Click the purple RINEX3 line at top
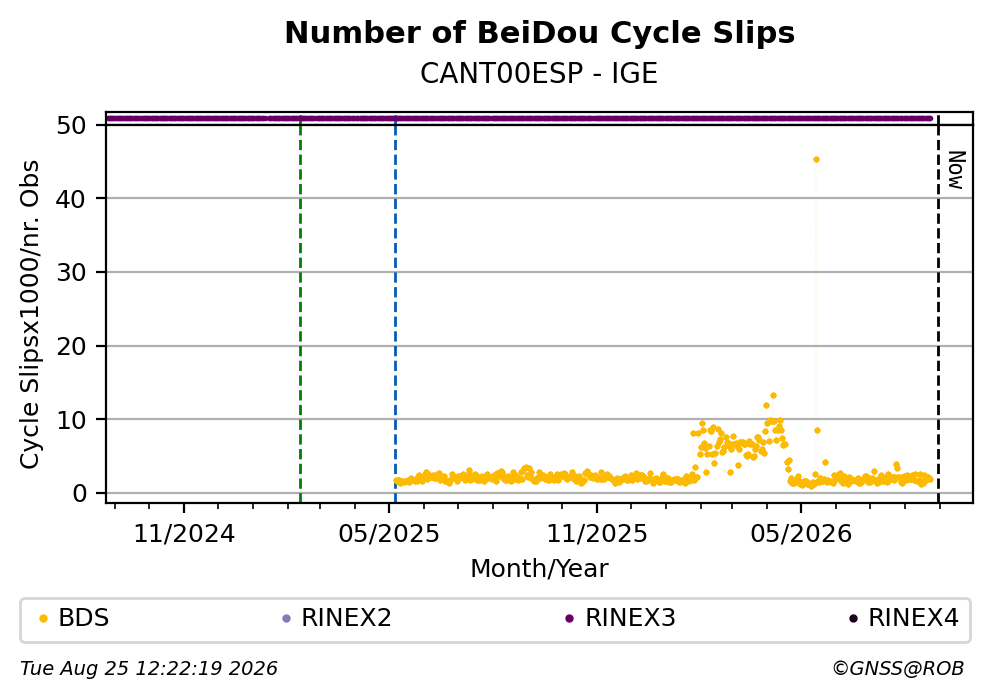 click(x=519, y=118)
